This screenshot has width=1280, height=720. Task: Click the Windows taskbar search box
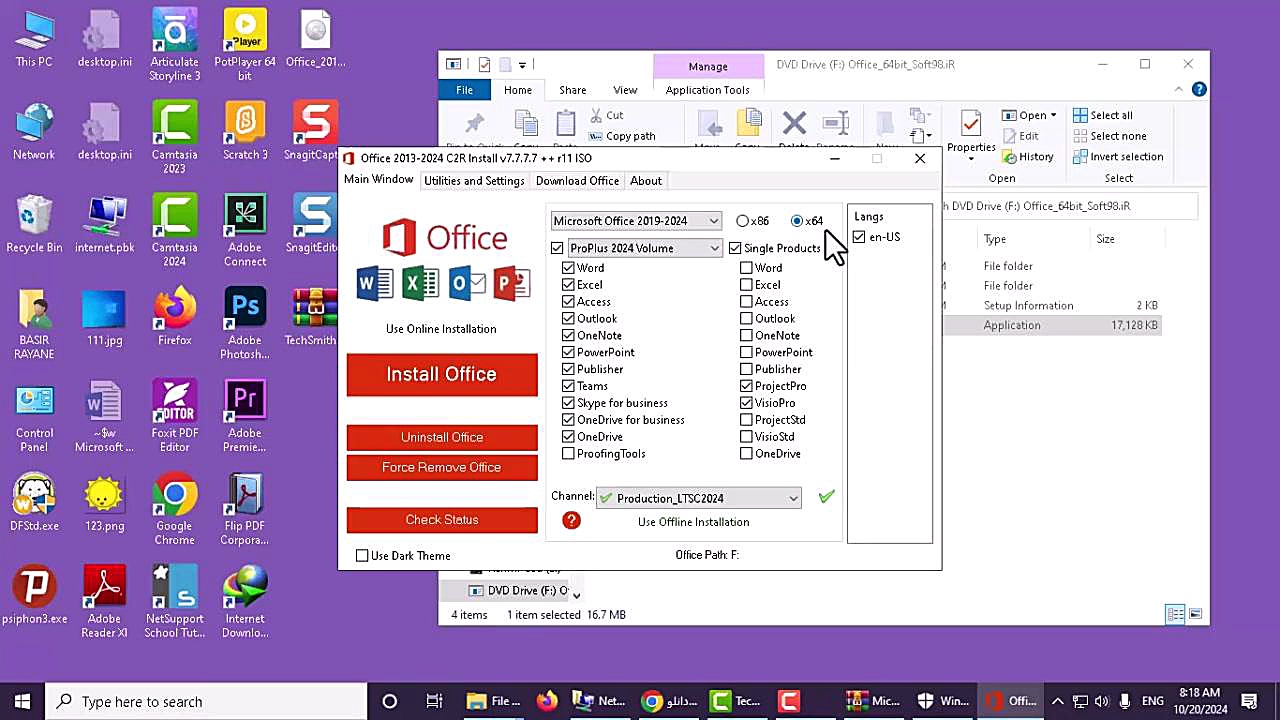[x=208, y=701]
